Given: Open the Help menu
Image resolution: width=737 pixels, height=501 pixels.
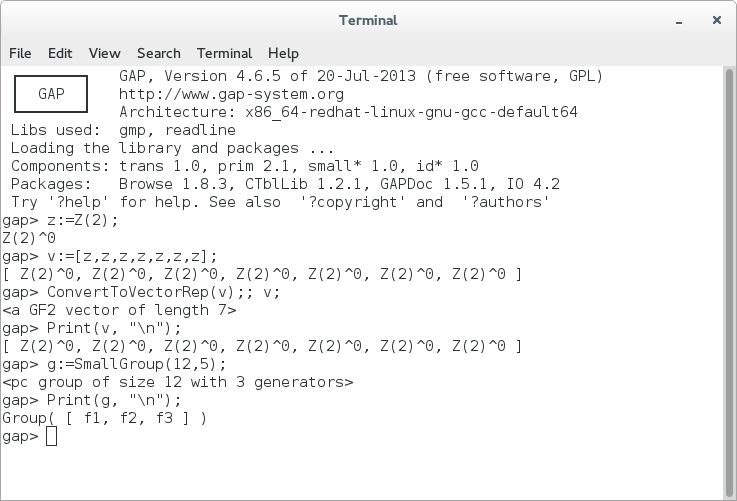Looking at the screenshot, I should (x=283, y=53).
